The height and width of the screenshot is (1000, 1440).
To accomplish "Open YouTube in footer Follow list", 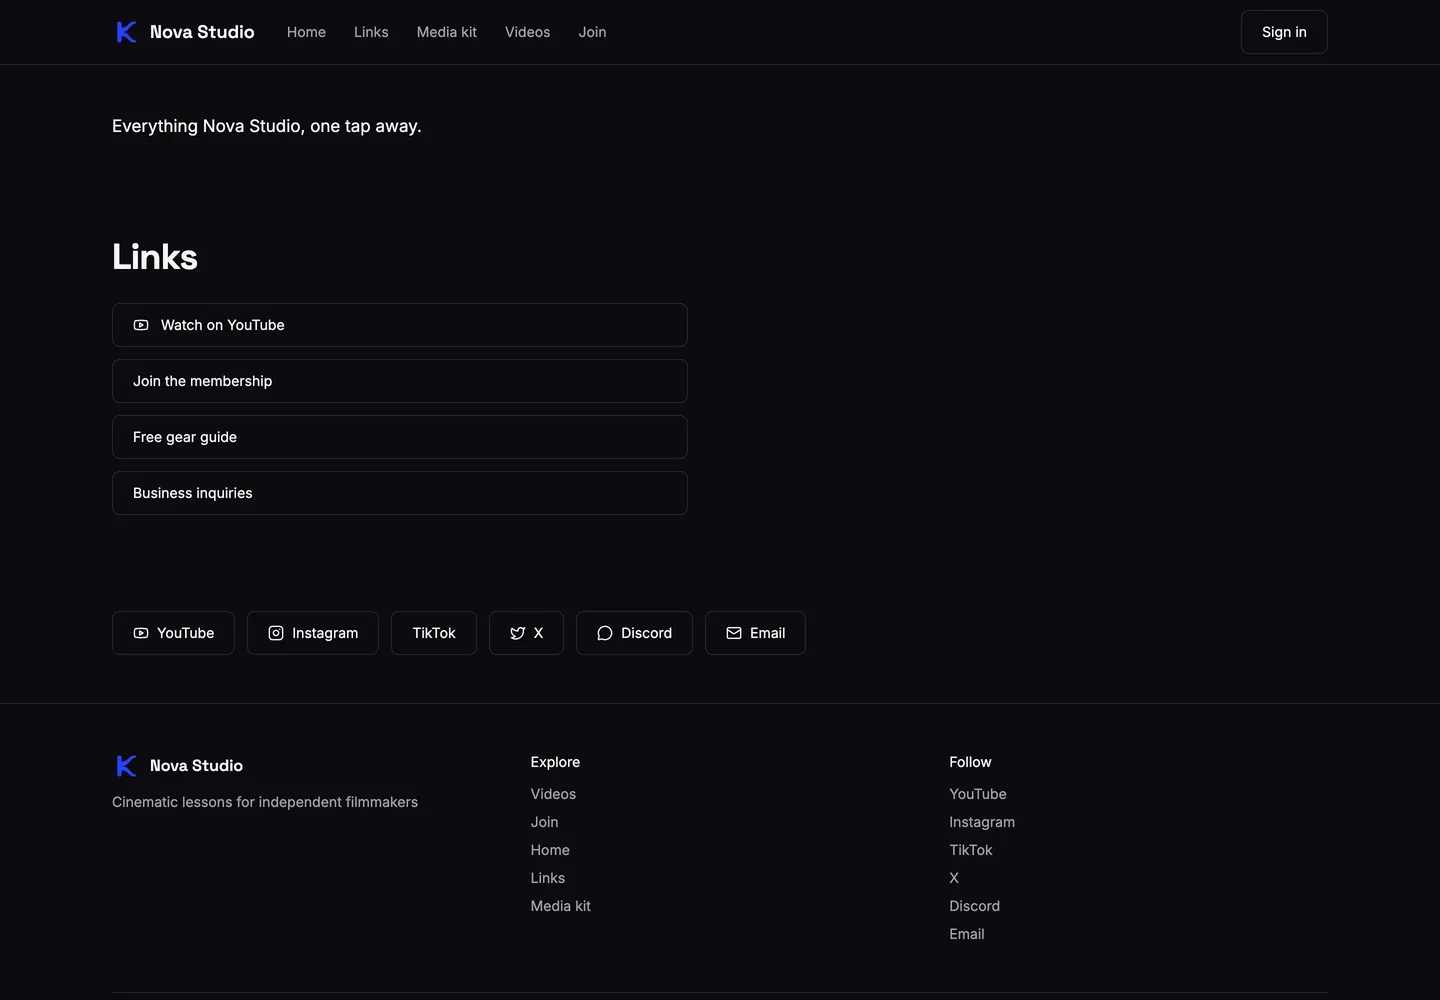I will tap(978, 794).
